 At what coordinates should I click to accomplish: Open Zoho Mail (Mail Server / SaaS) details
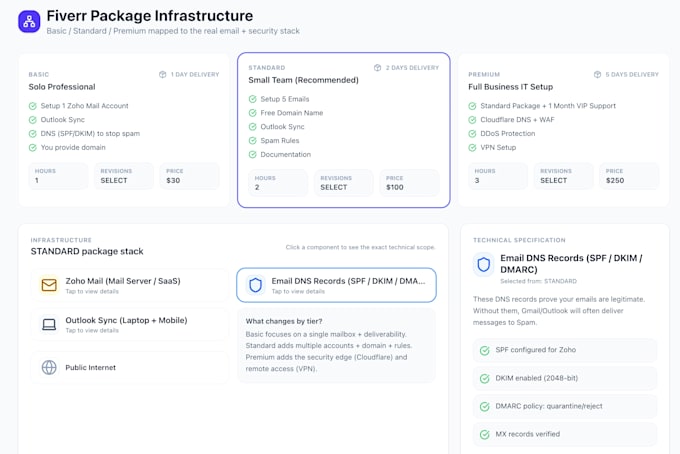pos(129,285)
